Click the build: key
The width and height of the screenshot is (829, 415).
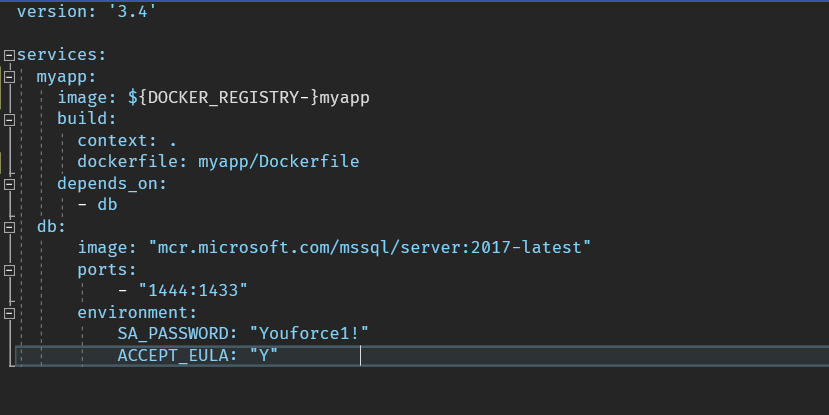coord(87,119)
